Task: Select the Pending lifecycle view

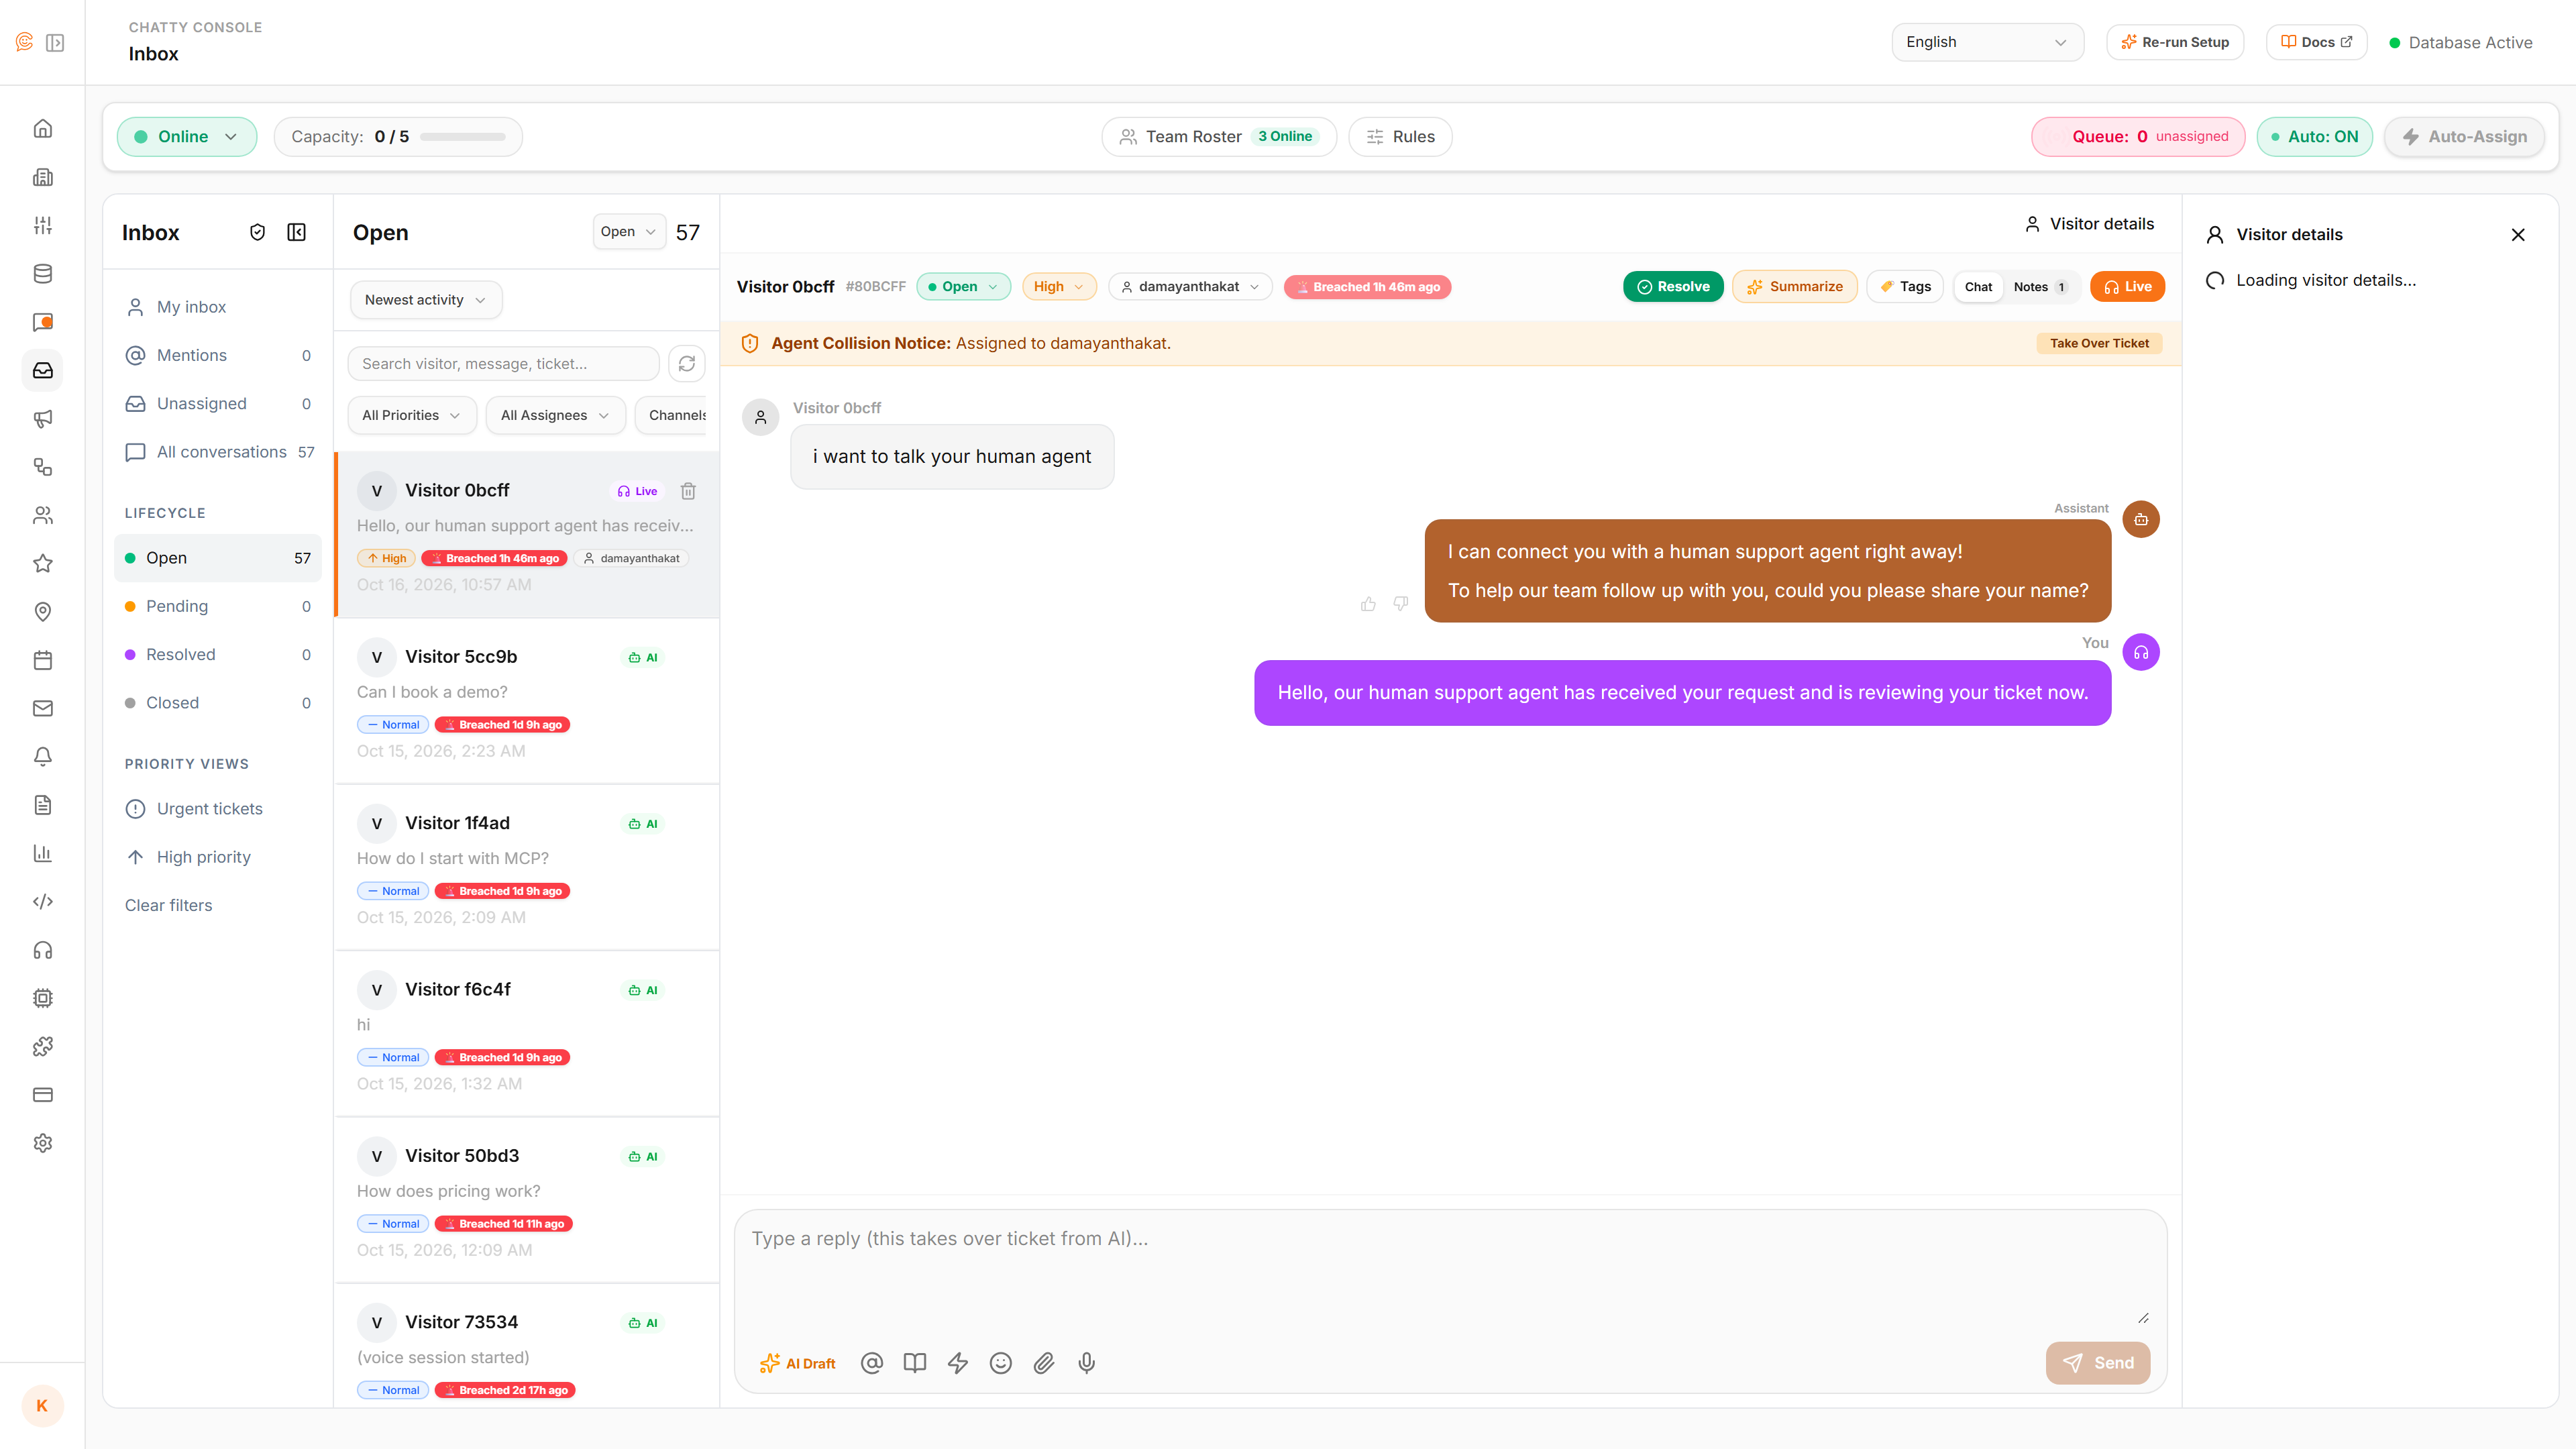Action: point(218,607)
